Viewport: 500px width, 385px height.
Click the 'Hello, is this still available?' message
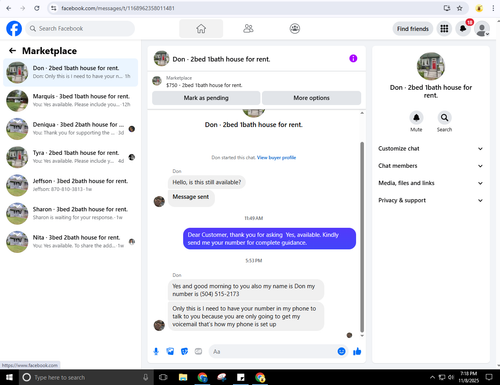(207, 182)
